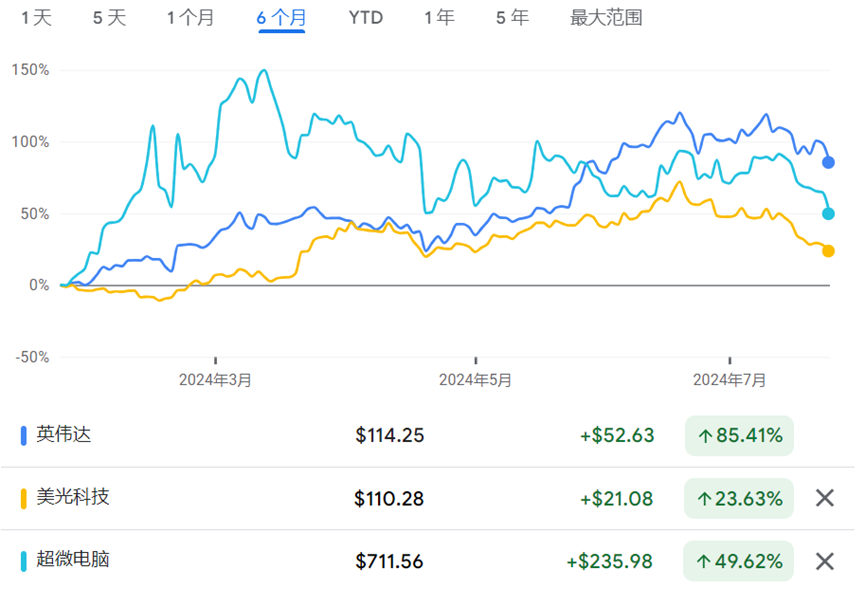Click the +$52.63 change value
This screenshot has height=589, width=865.
coord(617,436)
